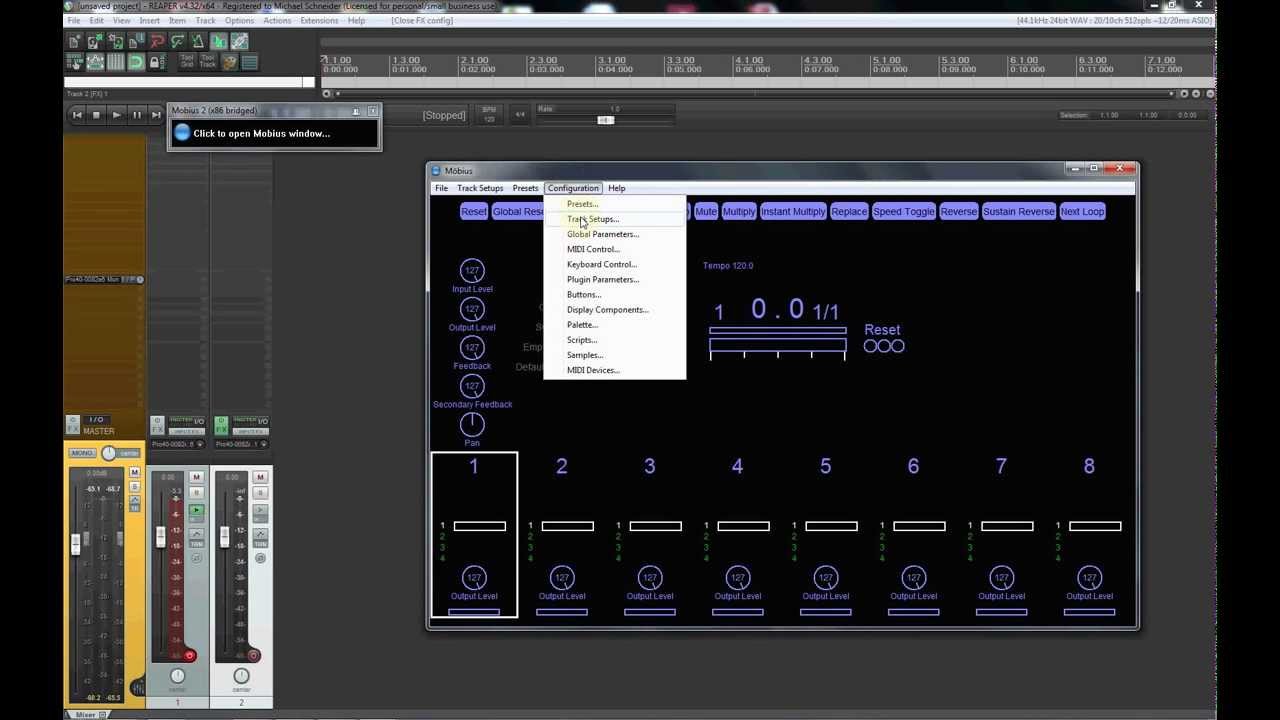
Task: Click the Sustain Reverse button
Action: [x=1019, y=211]
